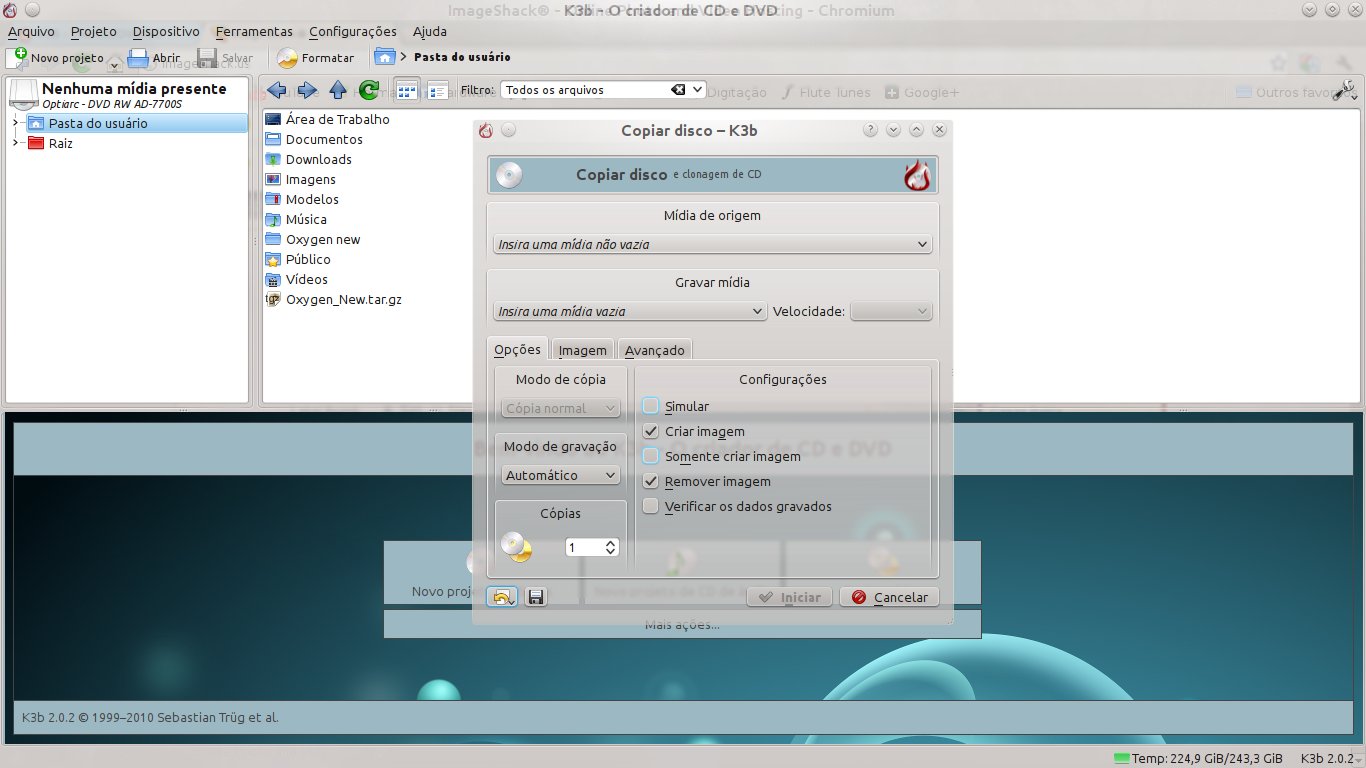
Task: Select Downloads folder
Action: pos(309,159)
